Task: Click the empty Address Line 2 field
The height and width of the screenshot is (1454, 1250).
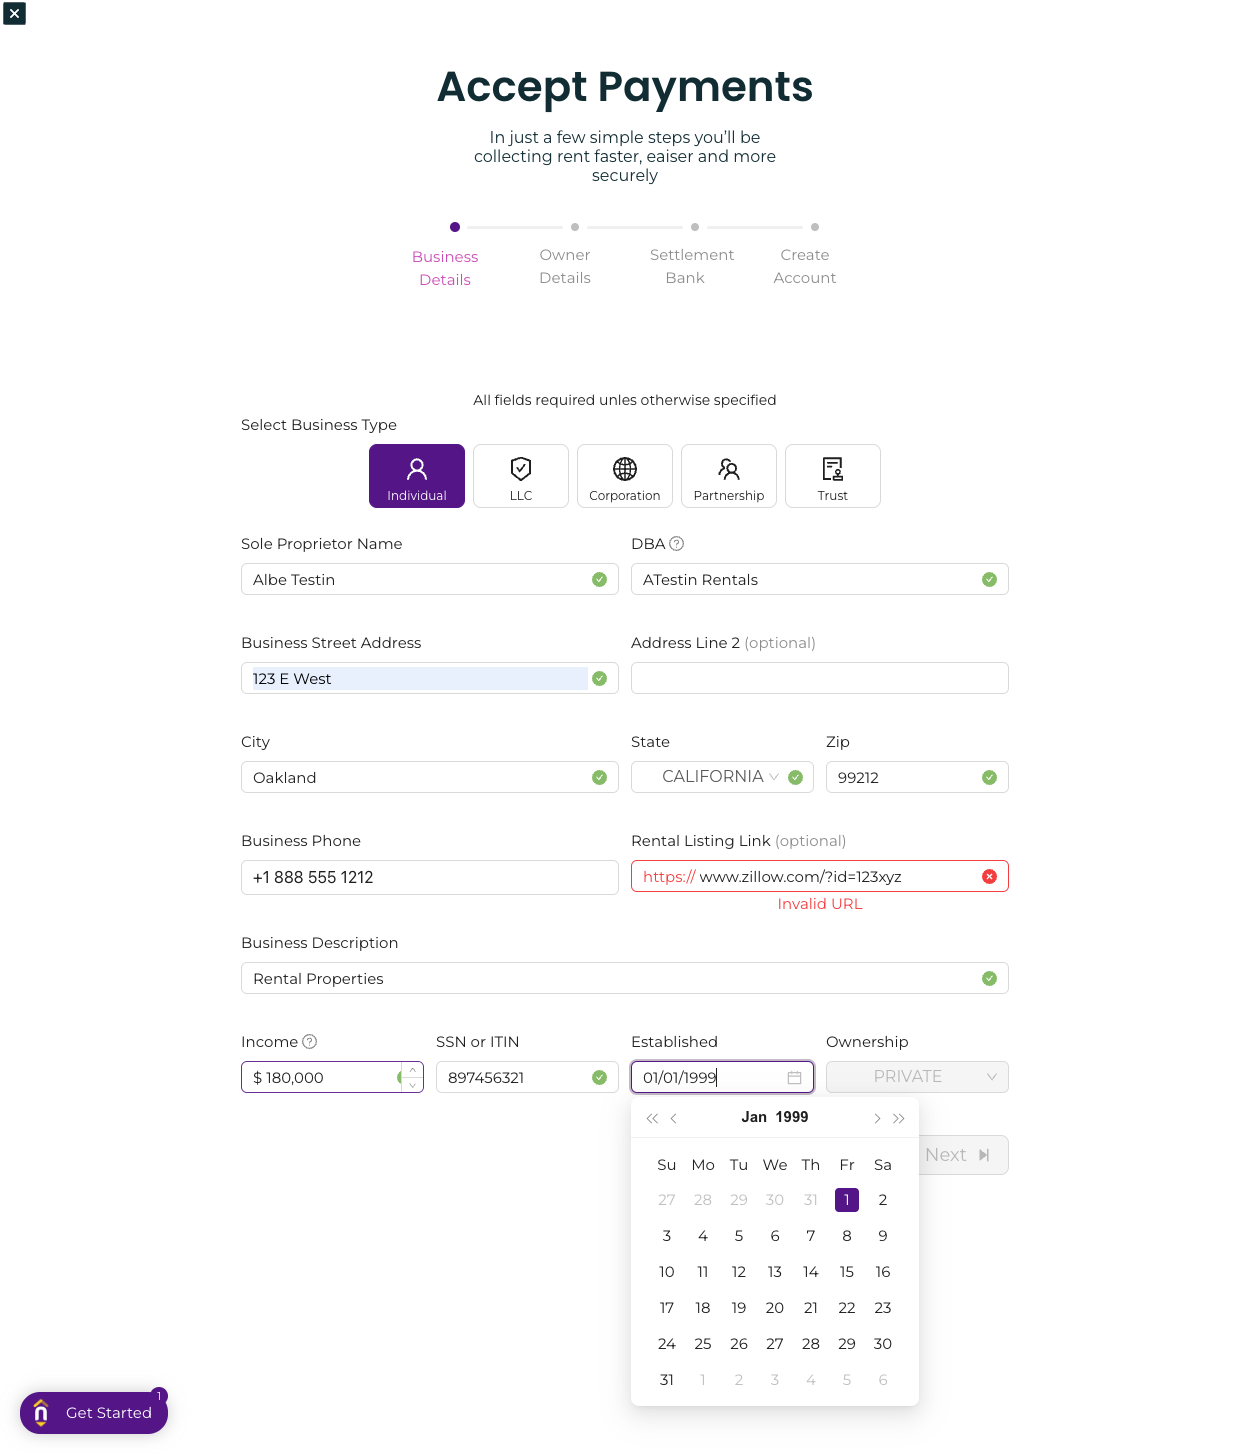Action: coord(820,678)
